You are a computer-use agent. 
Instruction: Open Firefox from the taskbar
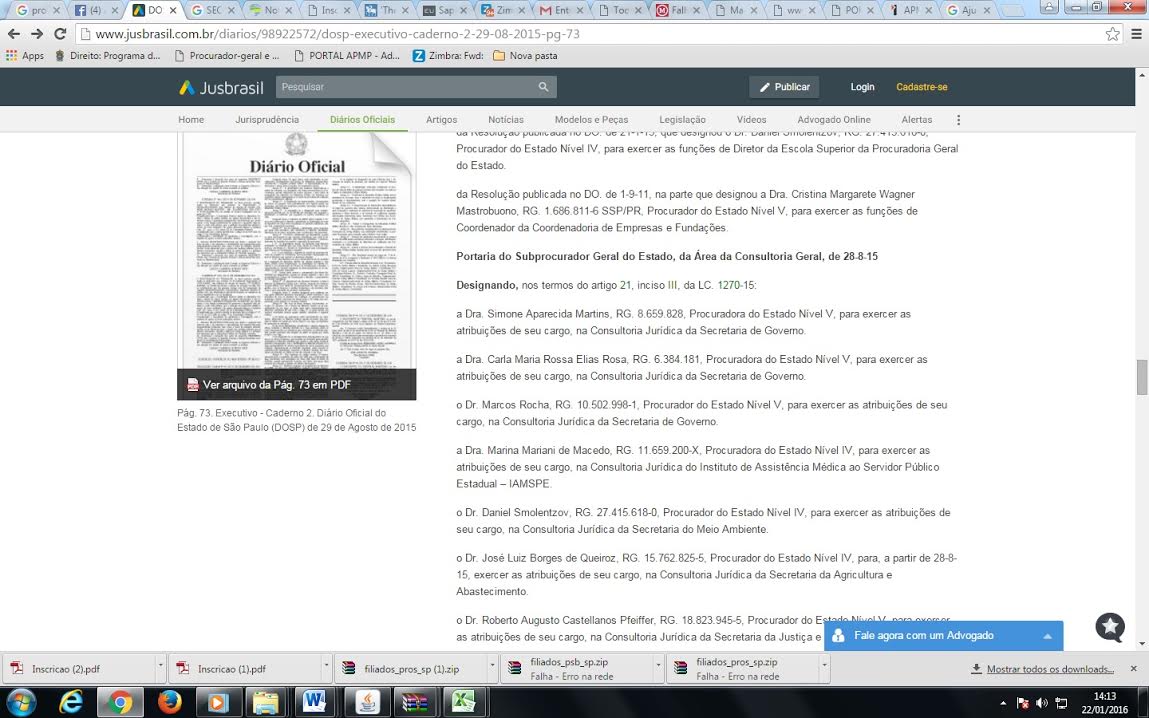point(168,702)
